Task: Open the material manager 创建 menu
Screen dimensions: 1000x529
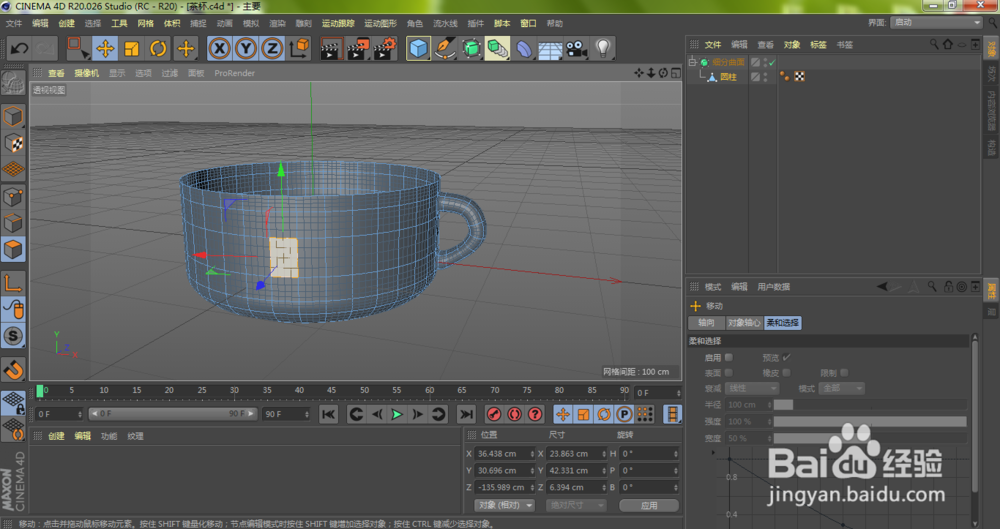Action: tap(56, 436)
